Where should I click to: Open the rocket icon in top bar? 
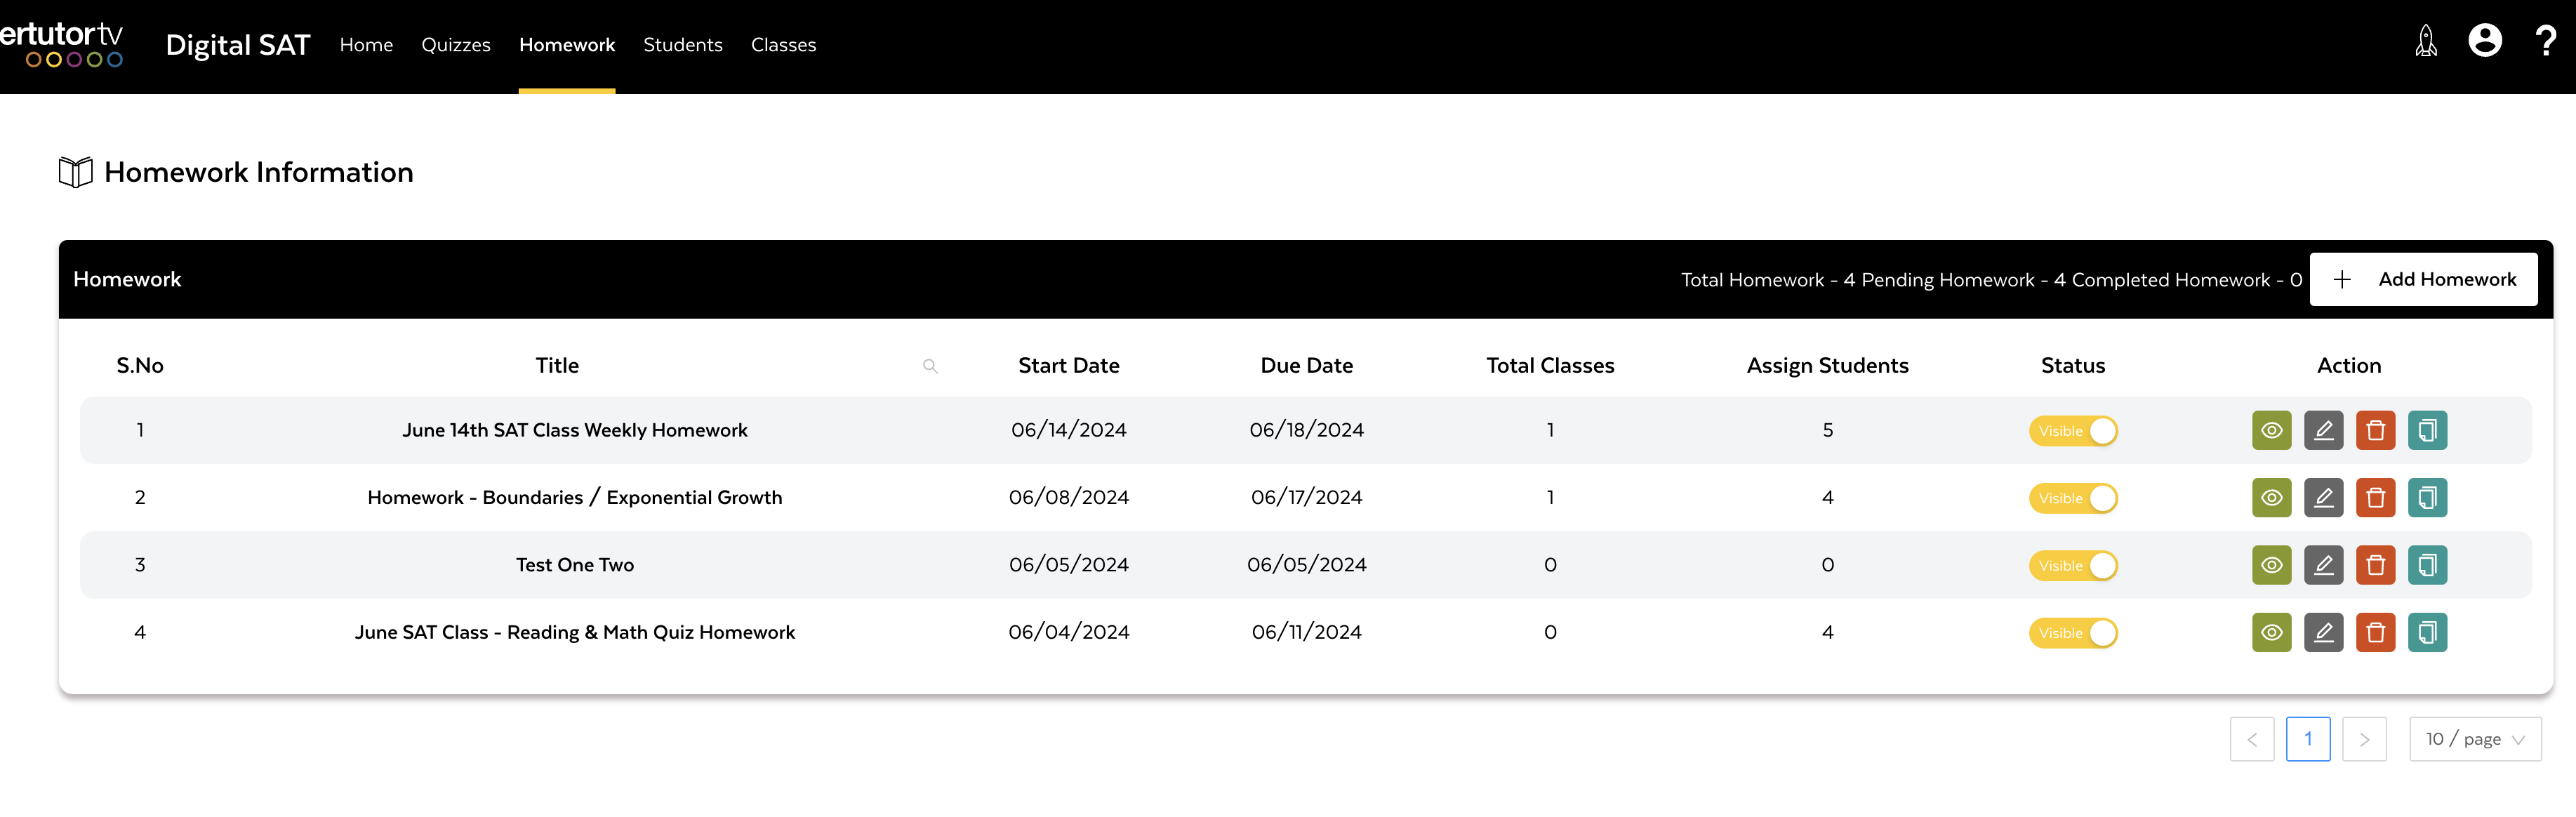point(2426,42)
